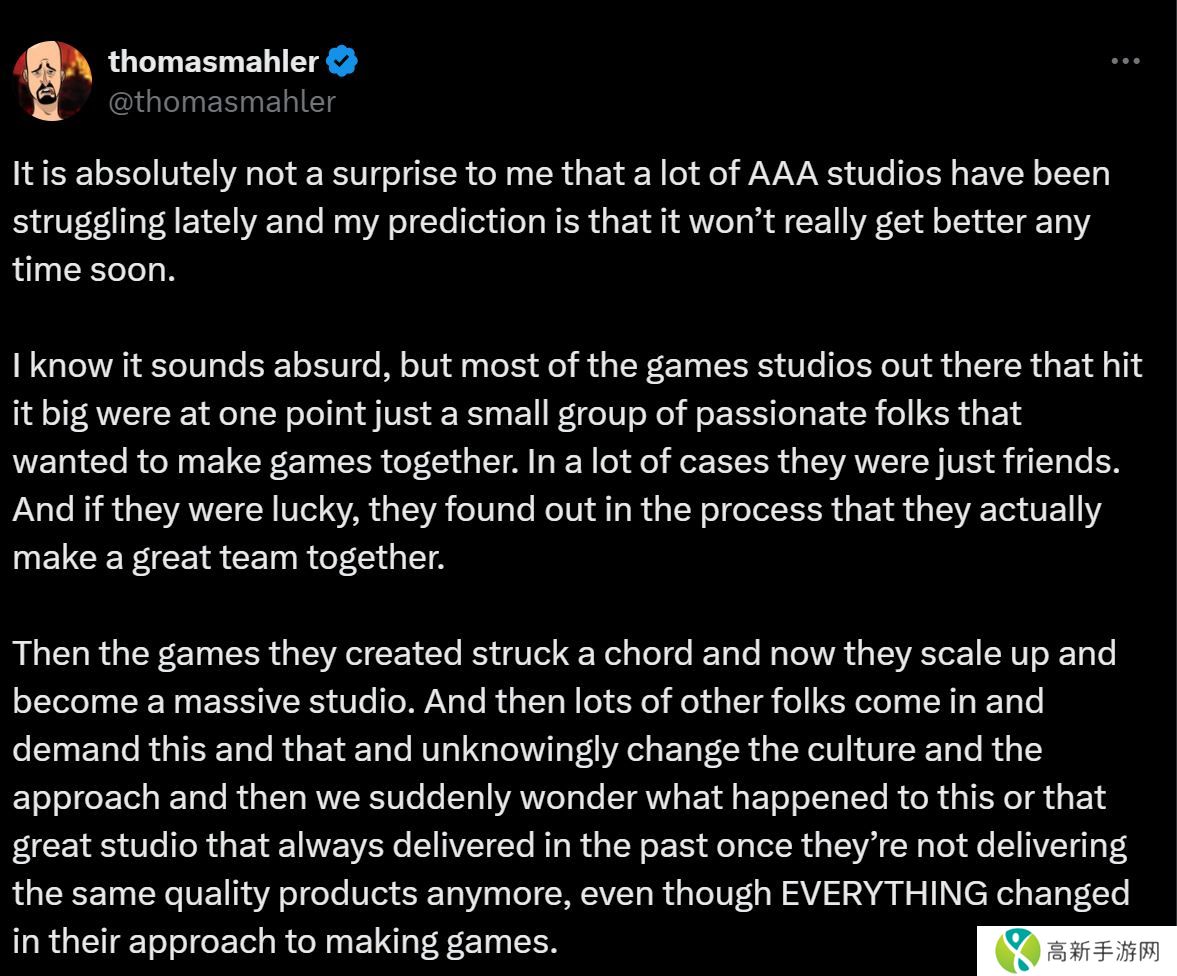Click the line starting "I know it sounds absurd"

576,366
